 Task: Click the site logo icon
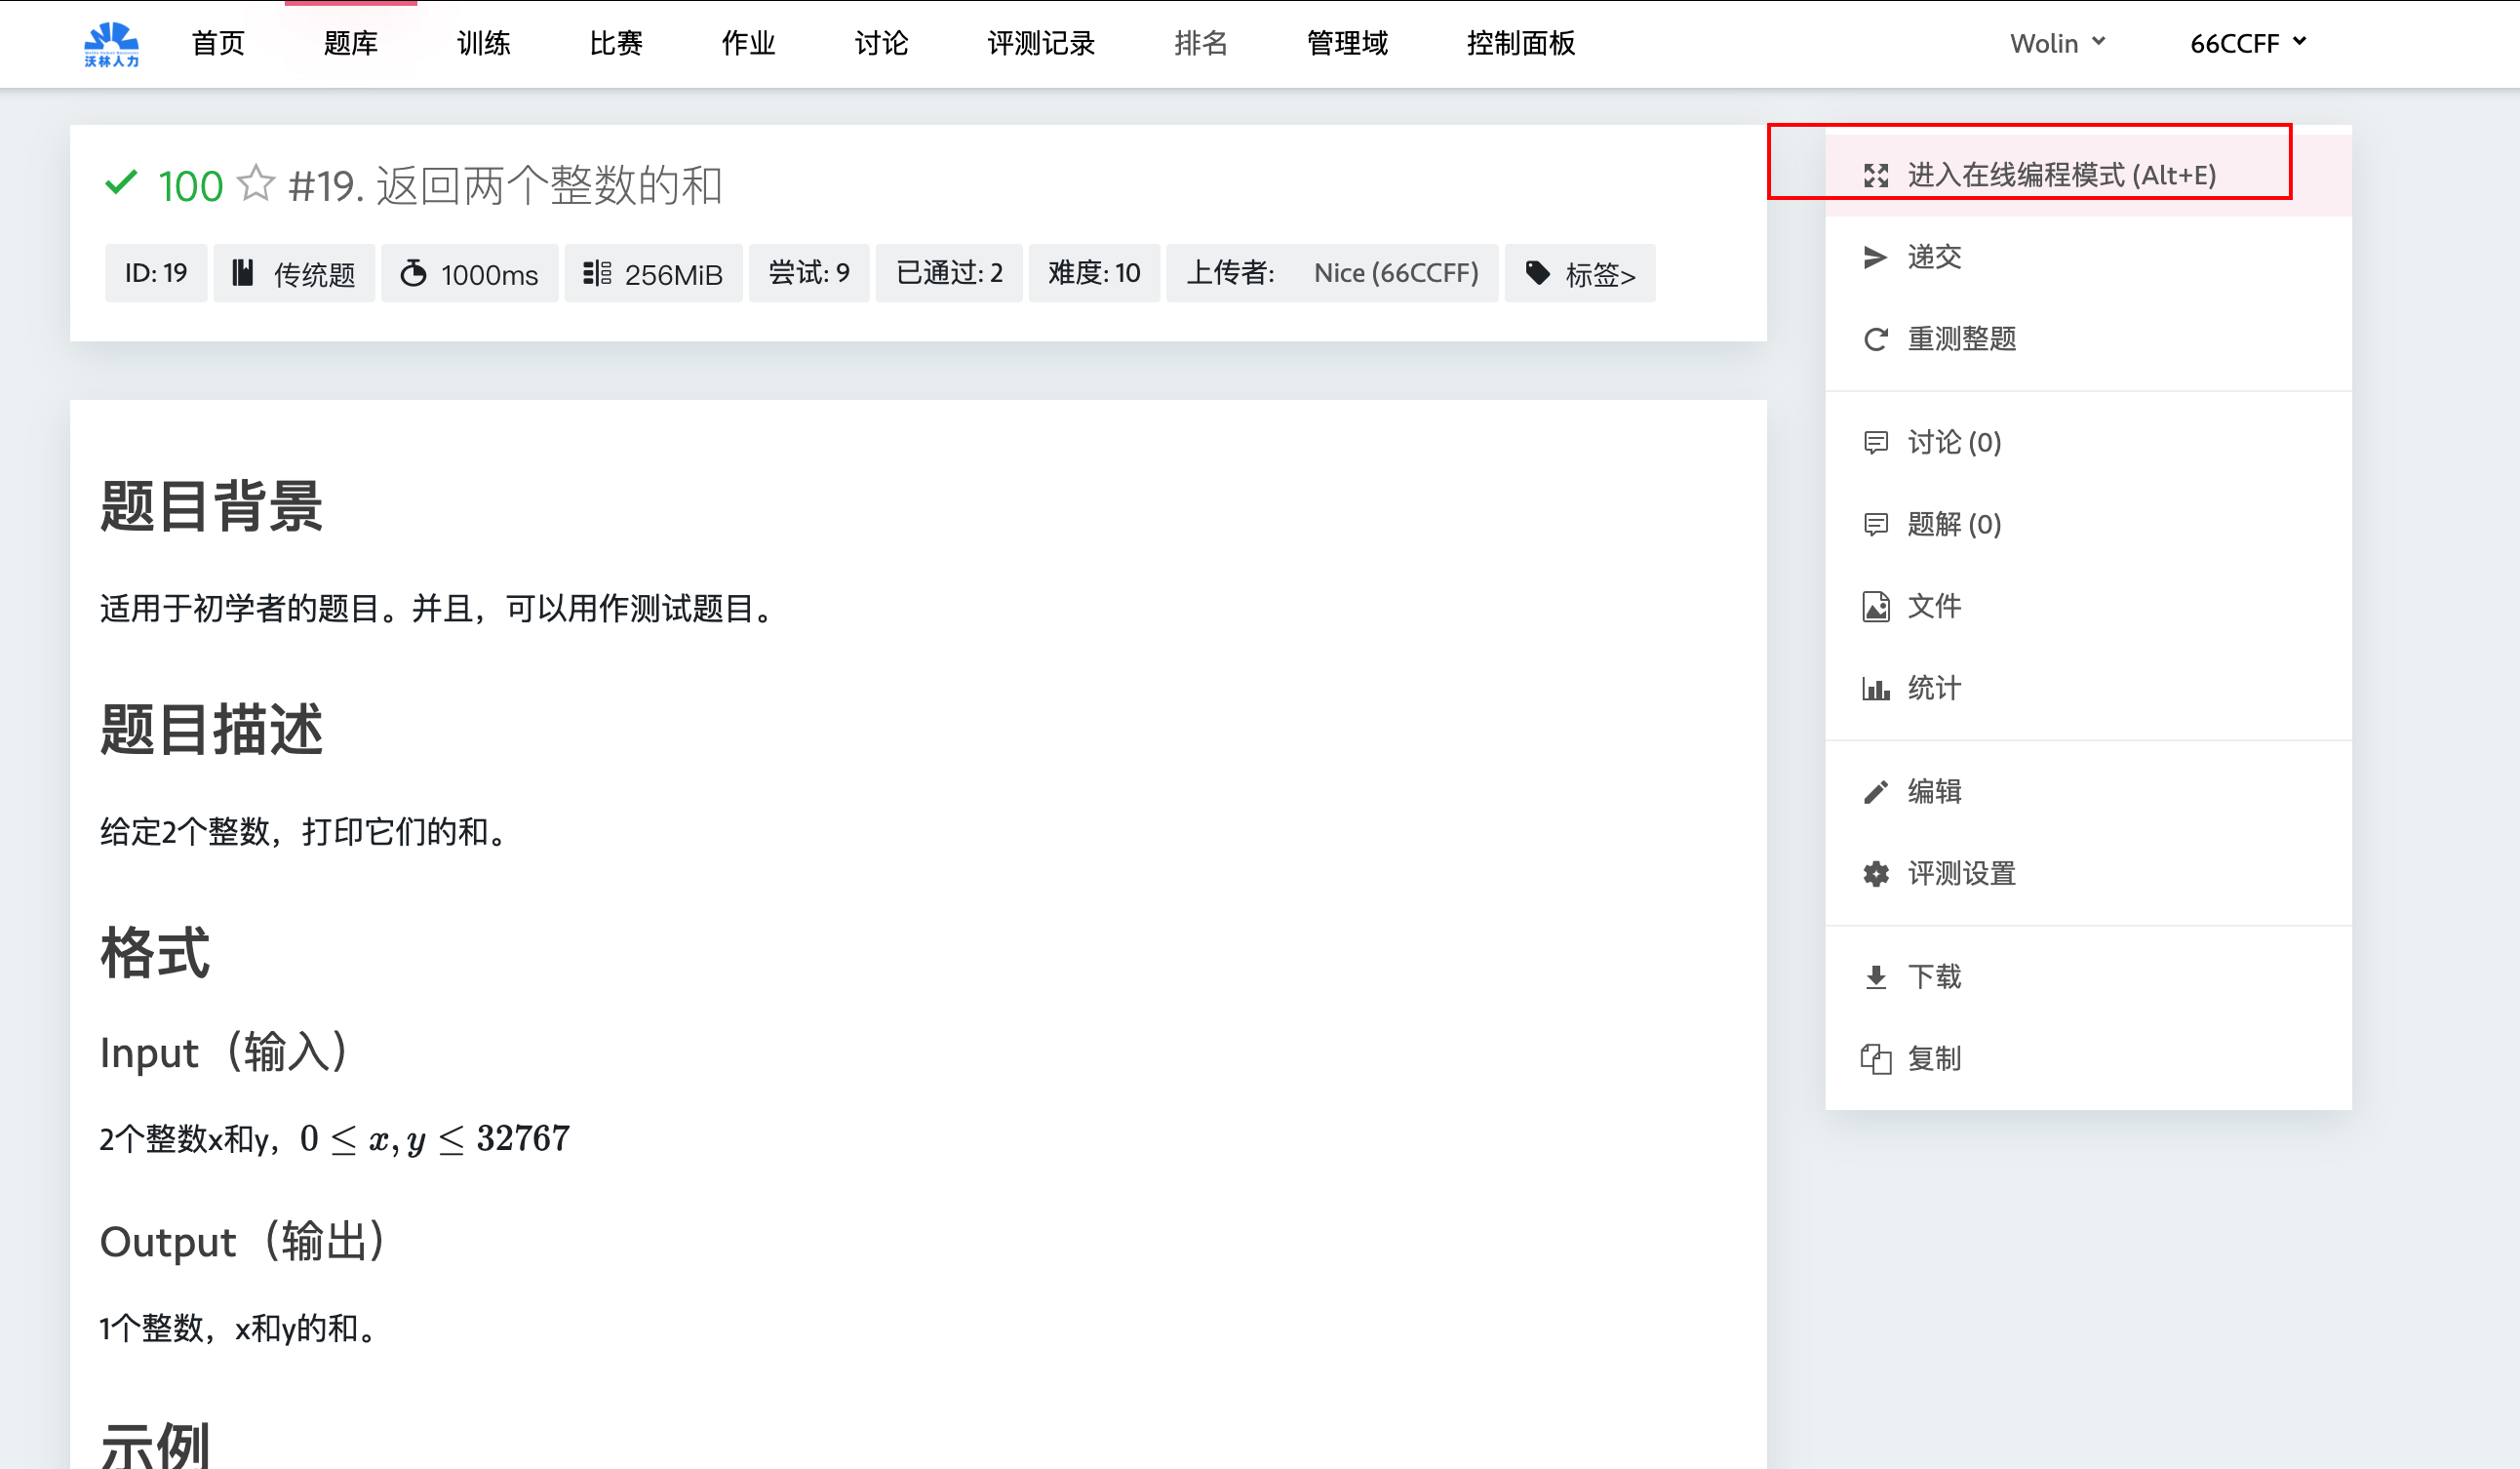tap(111, 44)
